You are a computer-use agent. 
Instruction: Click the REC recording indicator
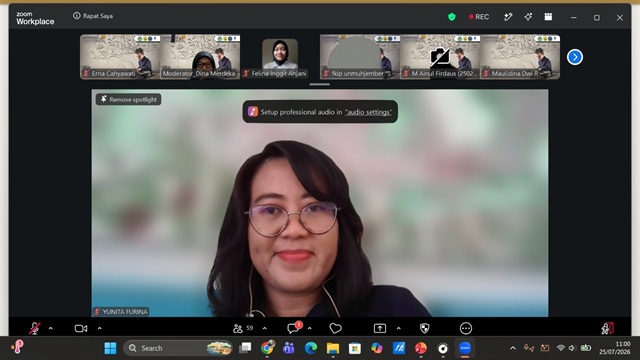pyautogui.click(x=479, y=17)
